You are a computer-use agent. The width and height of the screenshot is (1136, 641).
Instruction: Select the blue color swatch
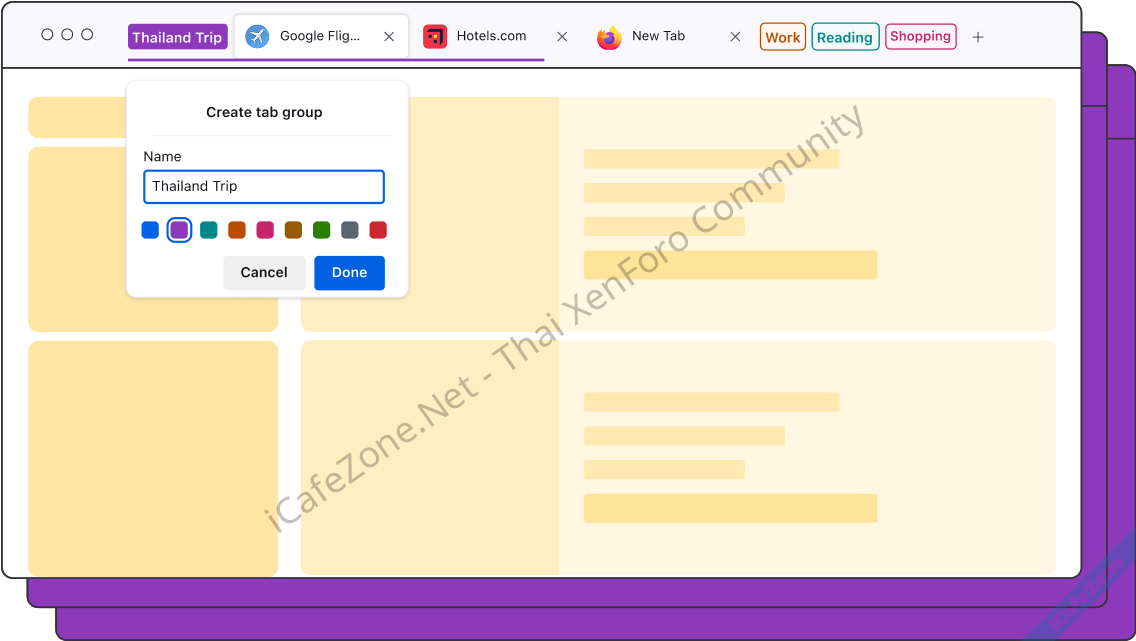[150, 229]
